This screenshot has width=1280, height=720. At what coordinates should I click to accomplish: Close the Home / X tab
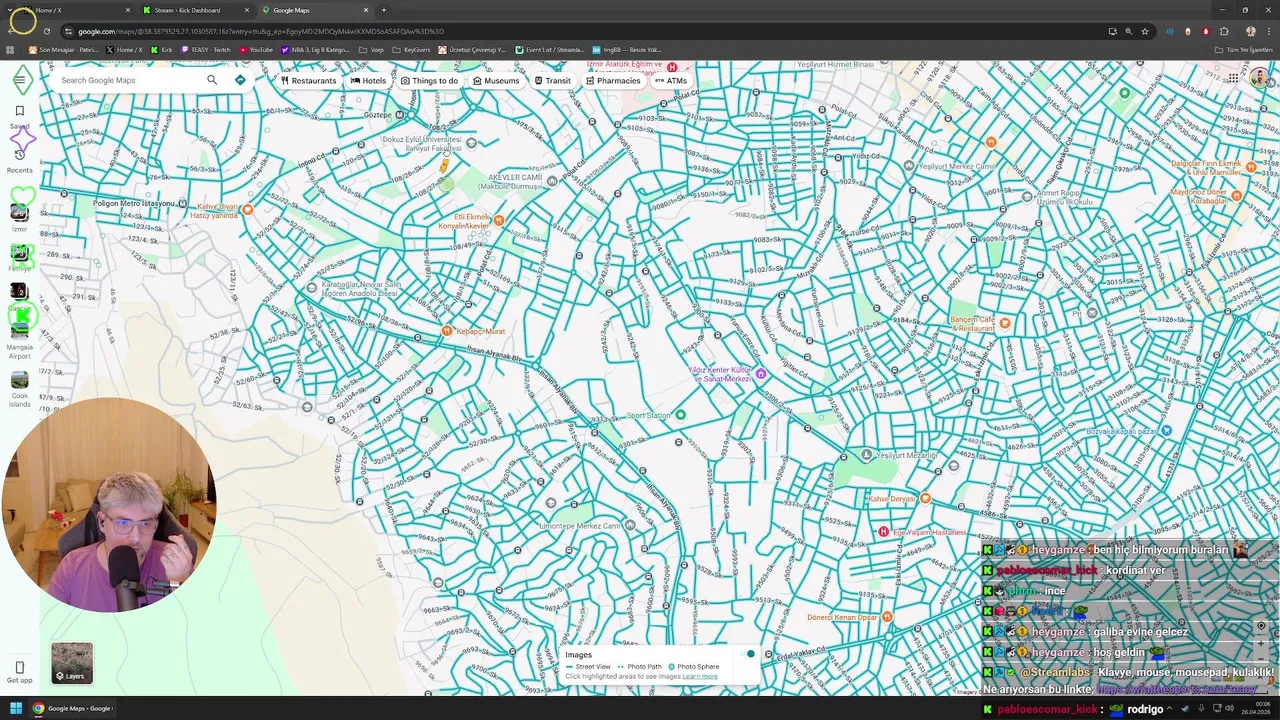click(128, 10)
